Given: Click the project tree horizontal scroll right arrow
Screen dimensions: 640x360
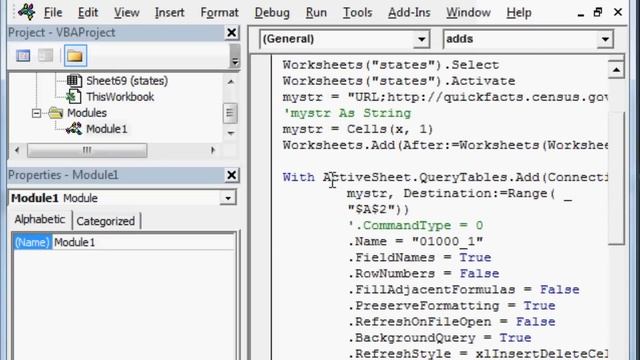Looking at the screenshot, I should click(x=212, y=150).
